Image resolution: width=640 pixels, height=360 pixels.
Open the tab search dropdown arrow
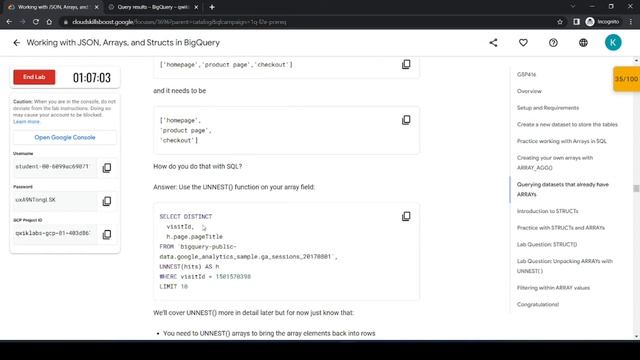point(573,7)
